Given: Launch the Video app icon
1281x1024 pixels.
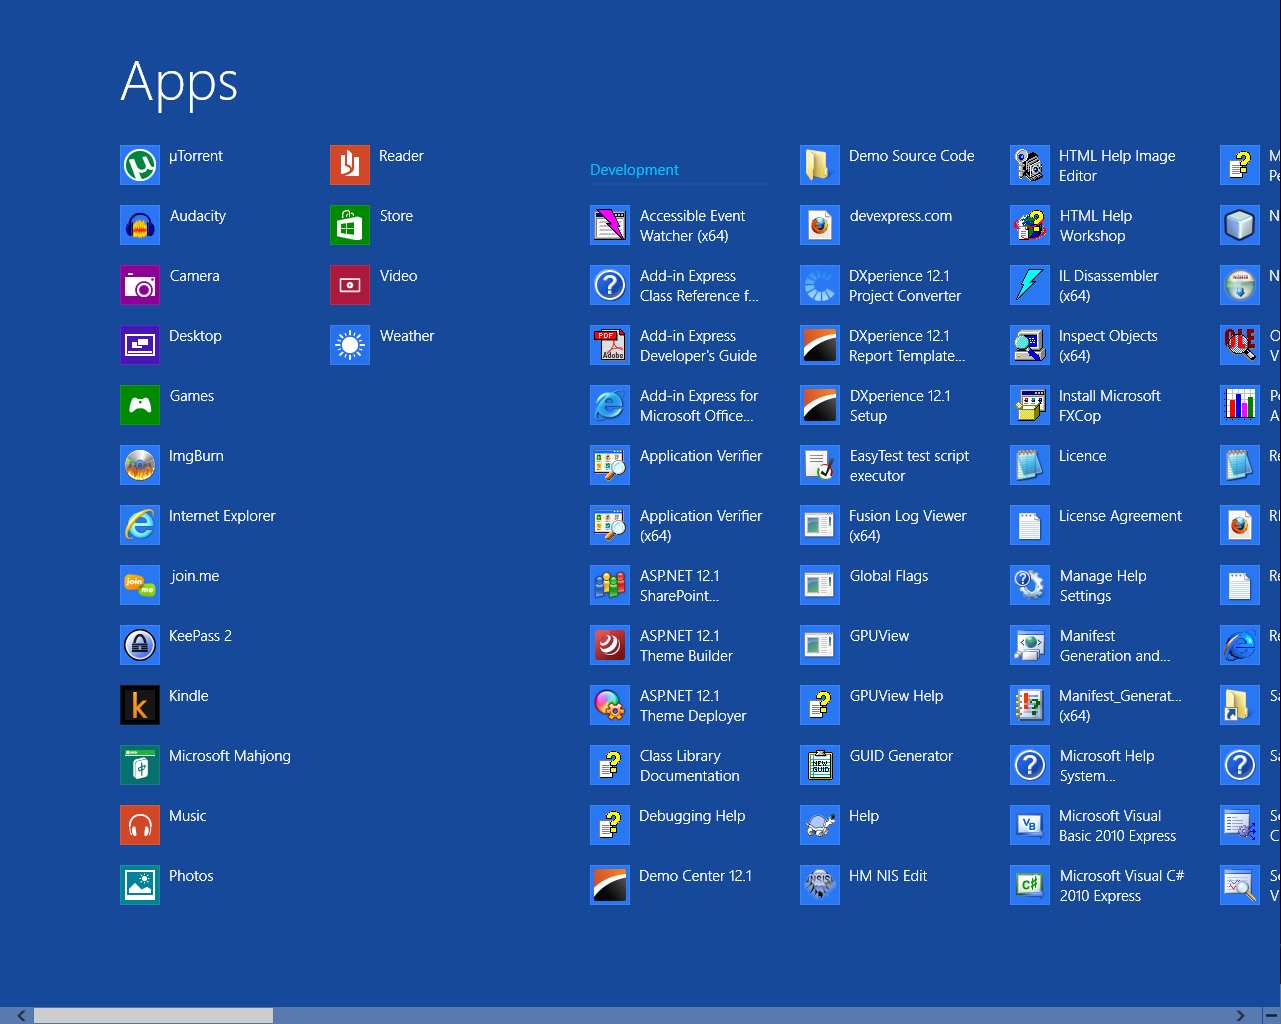Looking at the screenshot, I should [350, 285].
